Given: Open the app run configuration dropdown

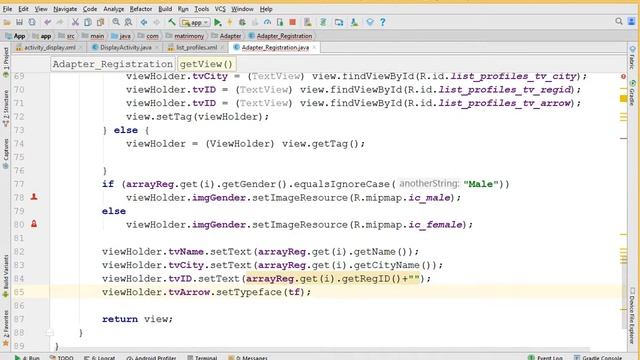Looking at the screenshot, I should (x=196, y=22).
